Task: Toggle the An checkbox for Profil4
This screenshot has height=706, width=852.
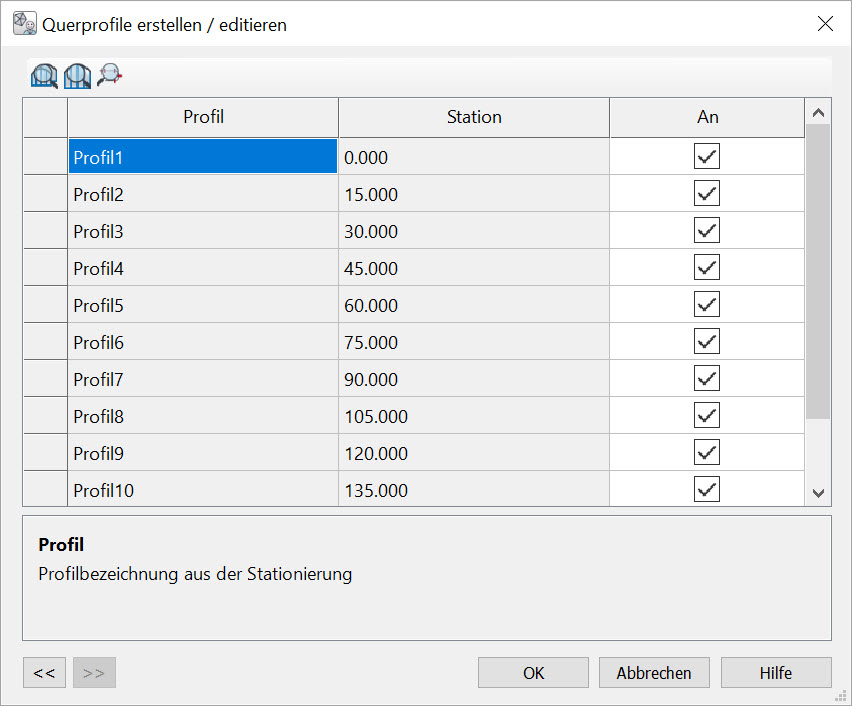Action: [x=707, y=268]
